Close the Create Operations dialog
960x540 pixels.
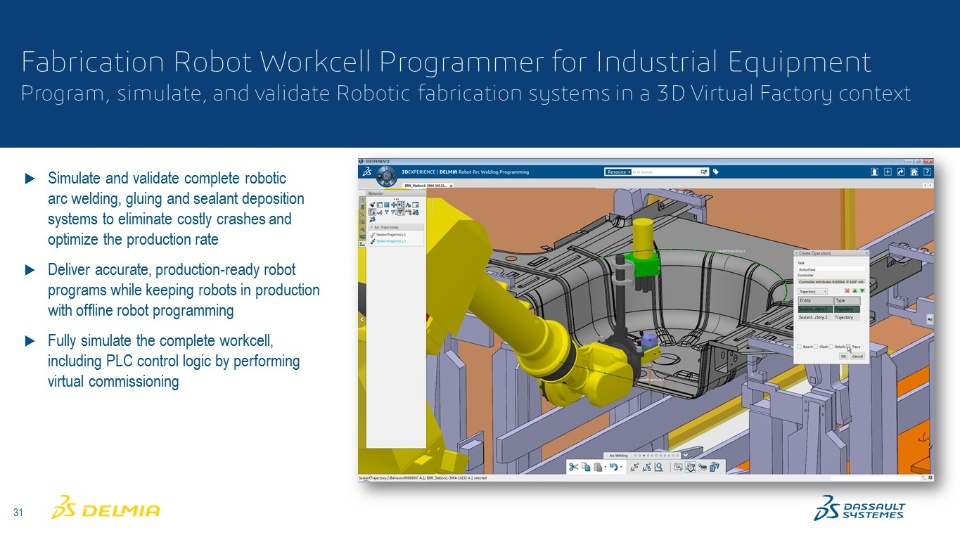(x=866, y=253)
